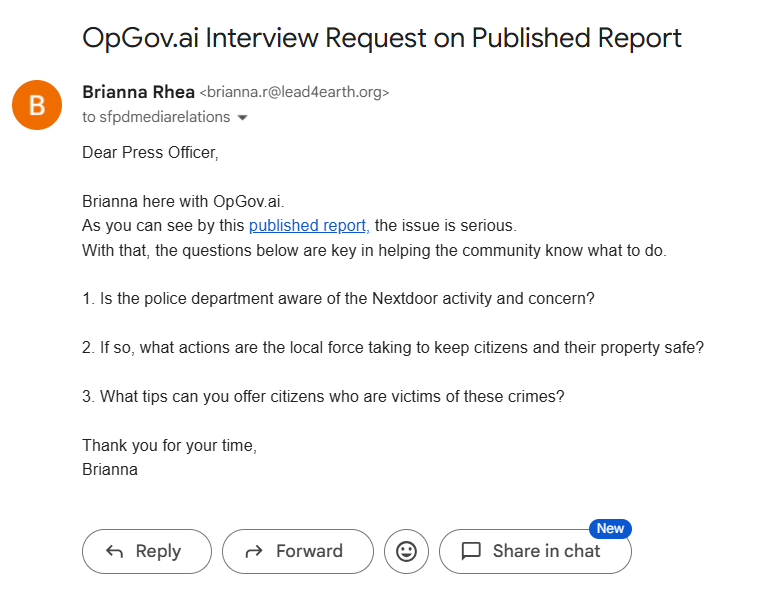Open the "published report" hyperlink

click(x=309, y=225)
